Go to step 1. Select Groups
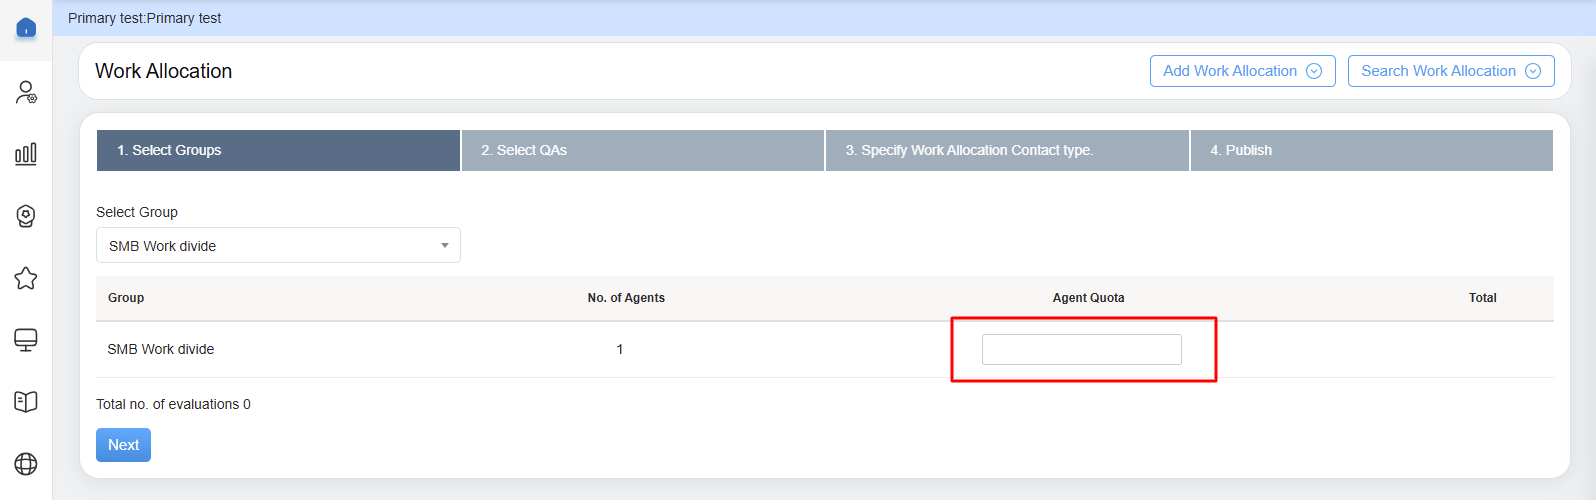Screen dimensions: 1596x500 tap(278, 150)
